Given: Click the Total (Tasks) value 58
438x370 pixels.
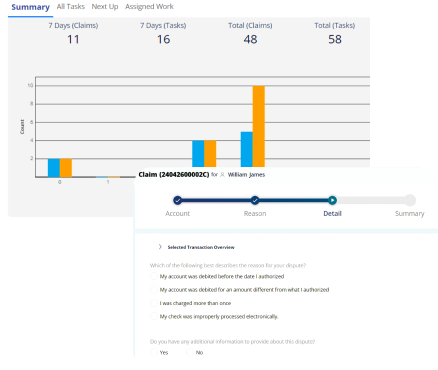Looking at the screenshot, I should pyautogui.click(x=335, y=39).
